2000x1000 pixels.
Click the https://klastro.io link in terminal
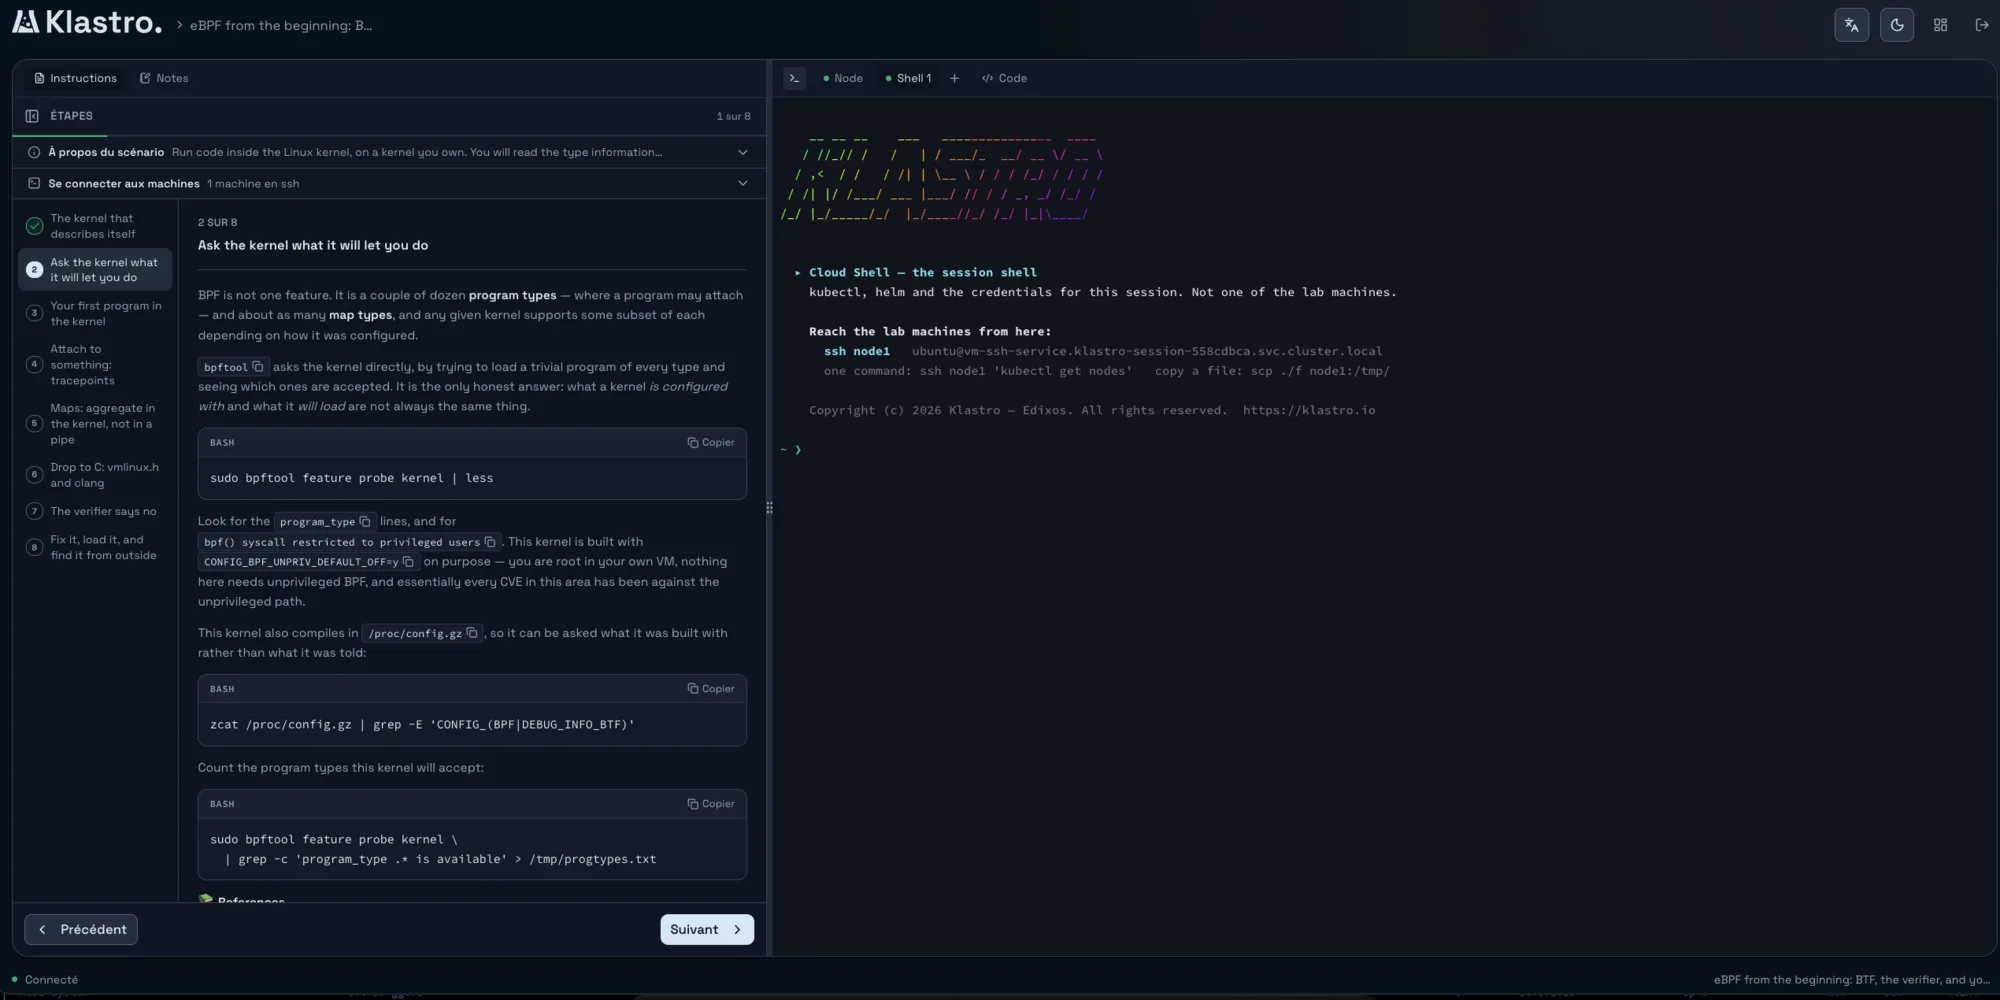click(1309, 410)
